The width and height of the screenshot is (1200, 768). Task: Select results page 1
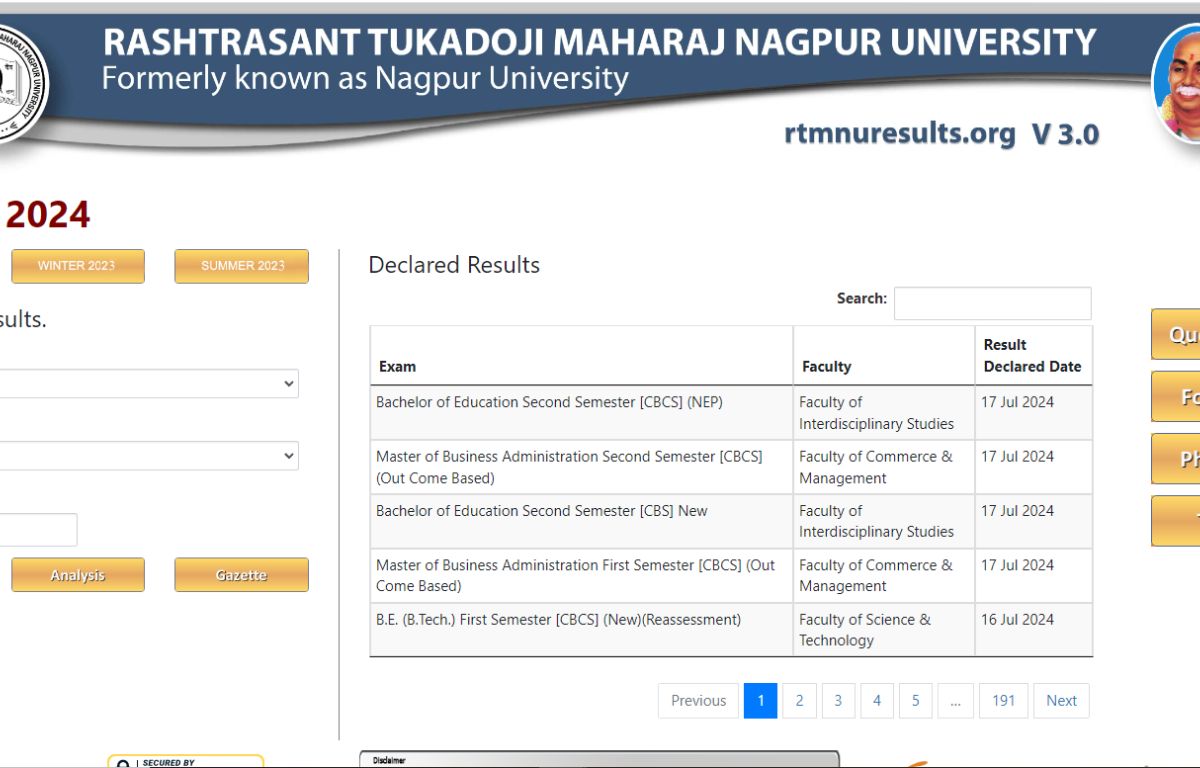click(x=760, y=701)
